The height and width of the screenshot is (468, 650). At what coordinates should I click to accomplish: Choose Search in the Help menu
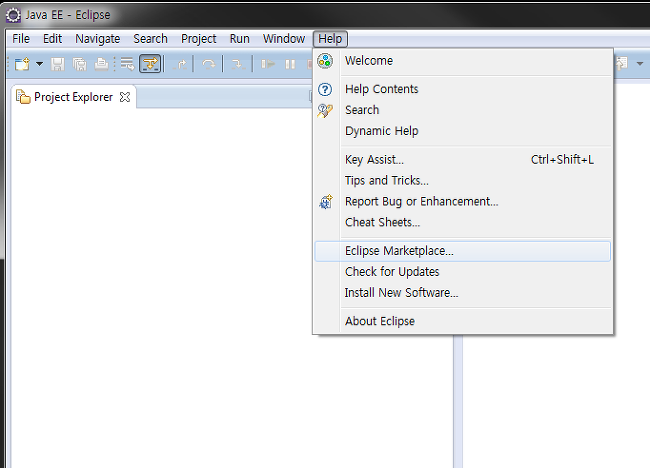click(463, 110)
